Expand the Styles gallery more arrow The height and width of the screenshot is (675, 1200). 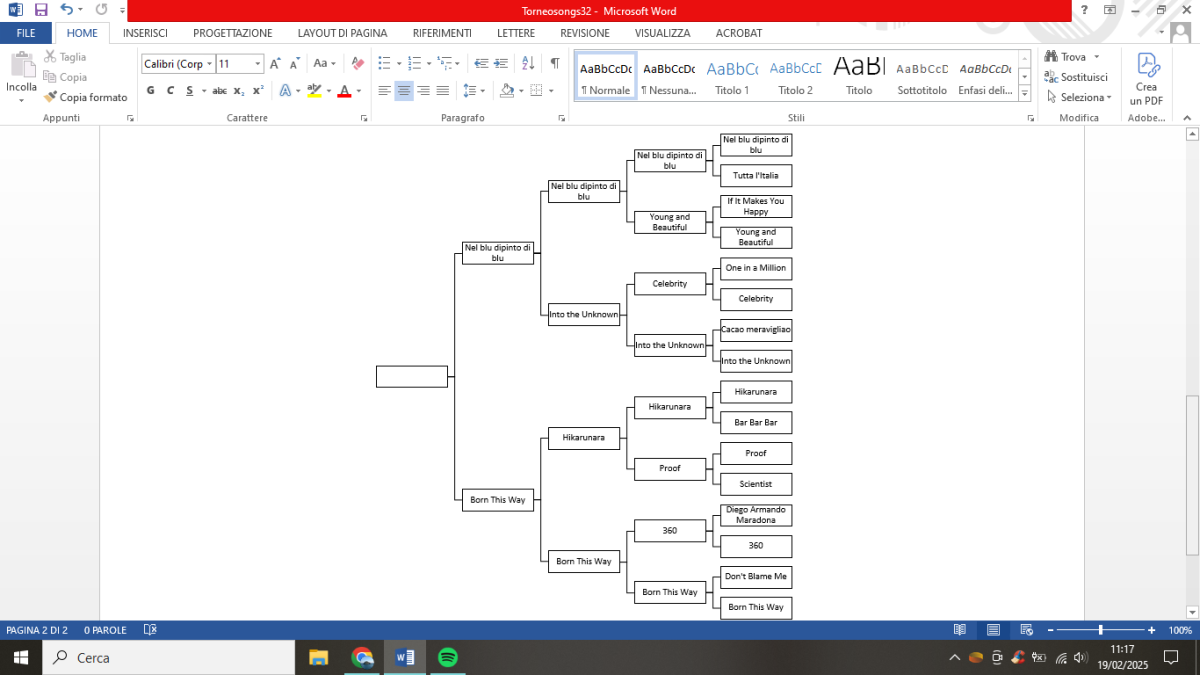[x=1024, y=93]
